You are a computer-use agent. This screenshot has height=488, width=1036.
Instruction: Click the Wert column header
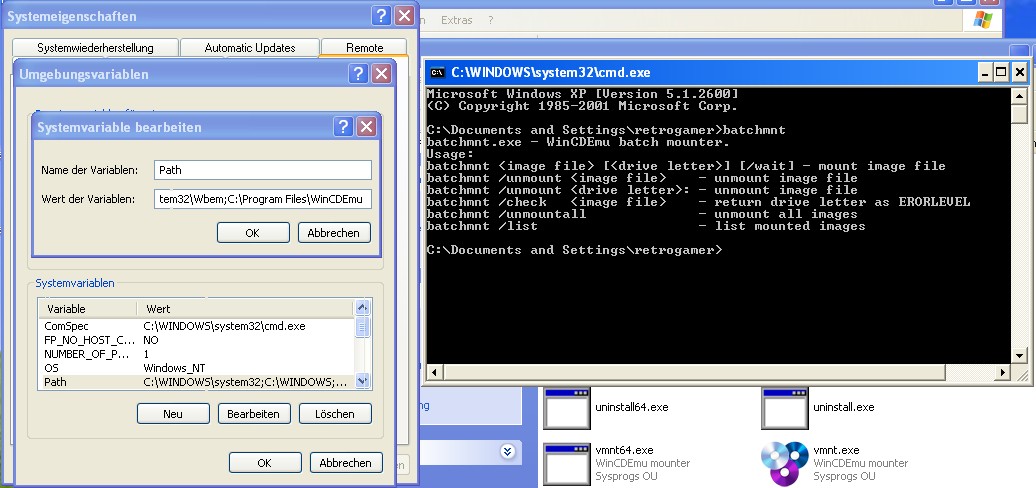[x=246, y=309]
